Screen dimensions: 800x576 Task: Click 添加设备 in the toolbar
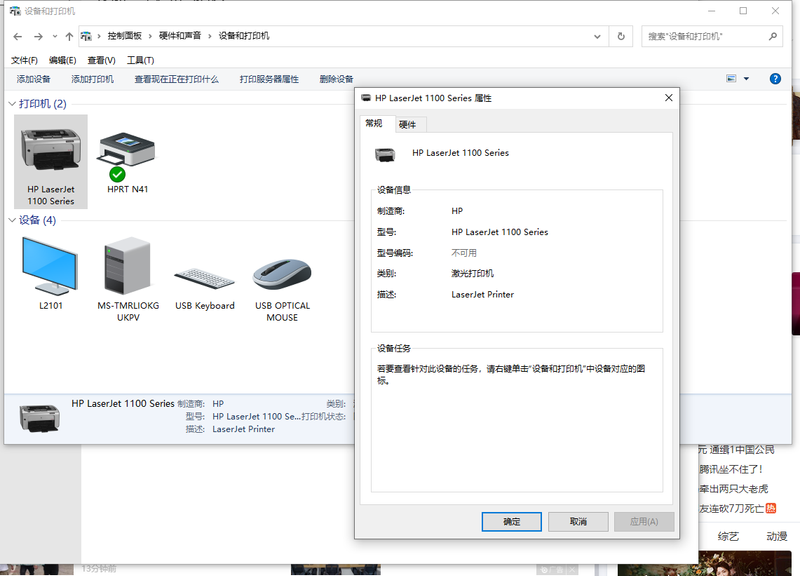click(34, 79)
